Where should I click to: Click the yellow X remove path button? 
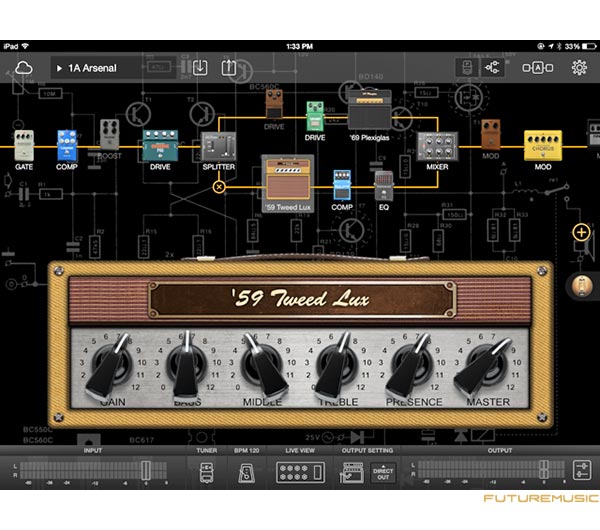[219, 187]
